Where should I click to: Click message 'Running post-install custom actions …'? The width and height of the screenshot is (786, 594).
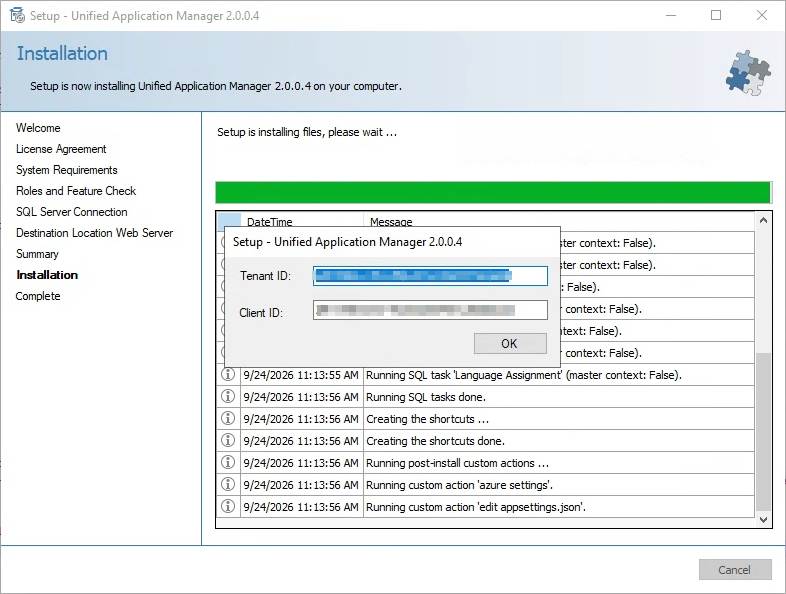click(x=457, y=463)
